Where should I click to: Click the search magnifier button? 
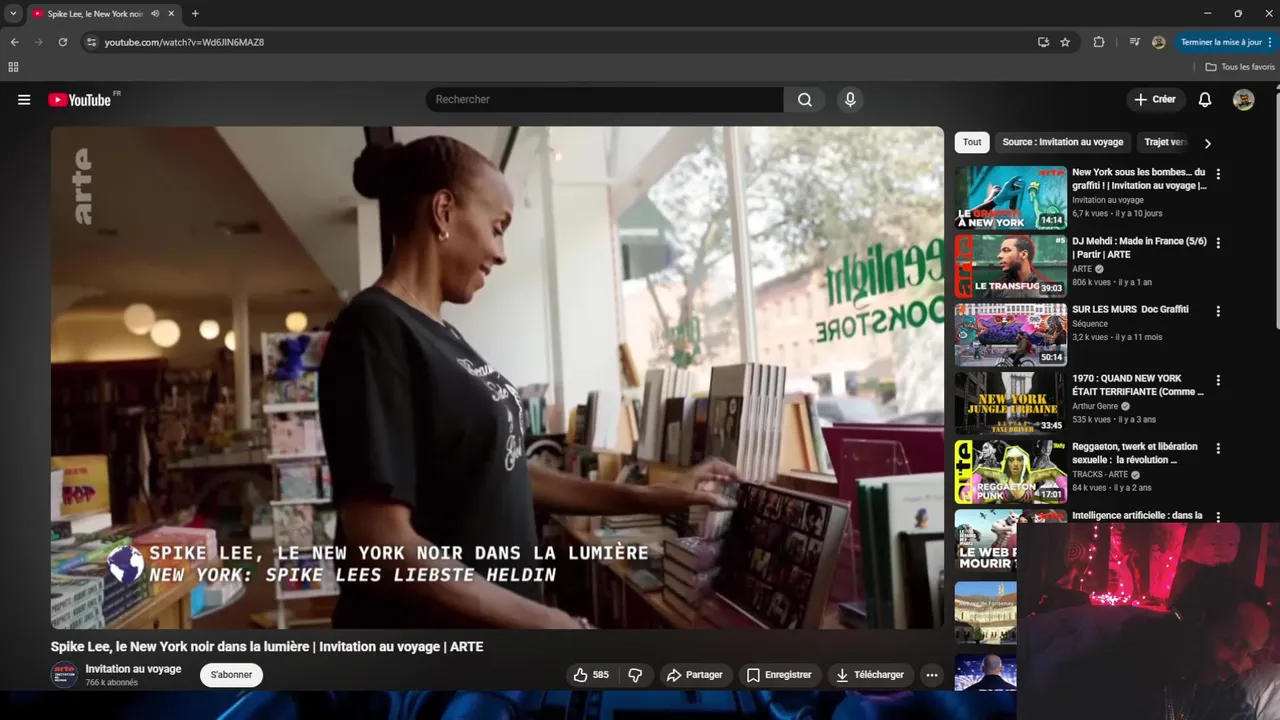[x=805, y=100]
